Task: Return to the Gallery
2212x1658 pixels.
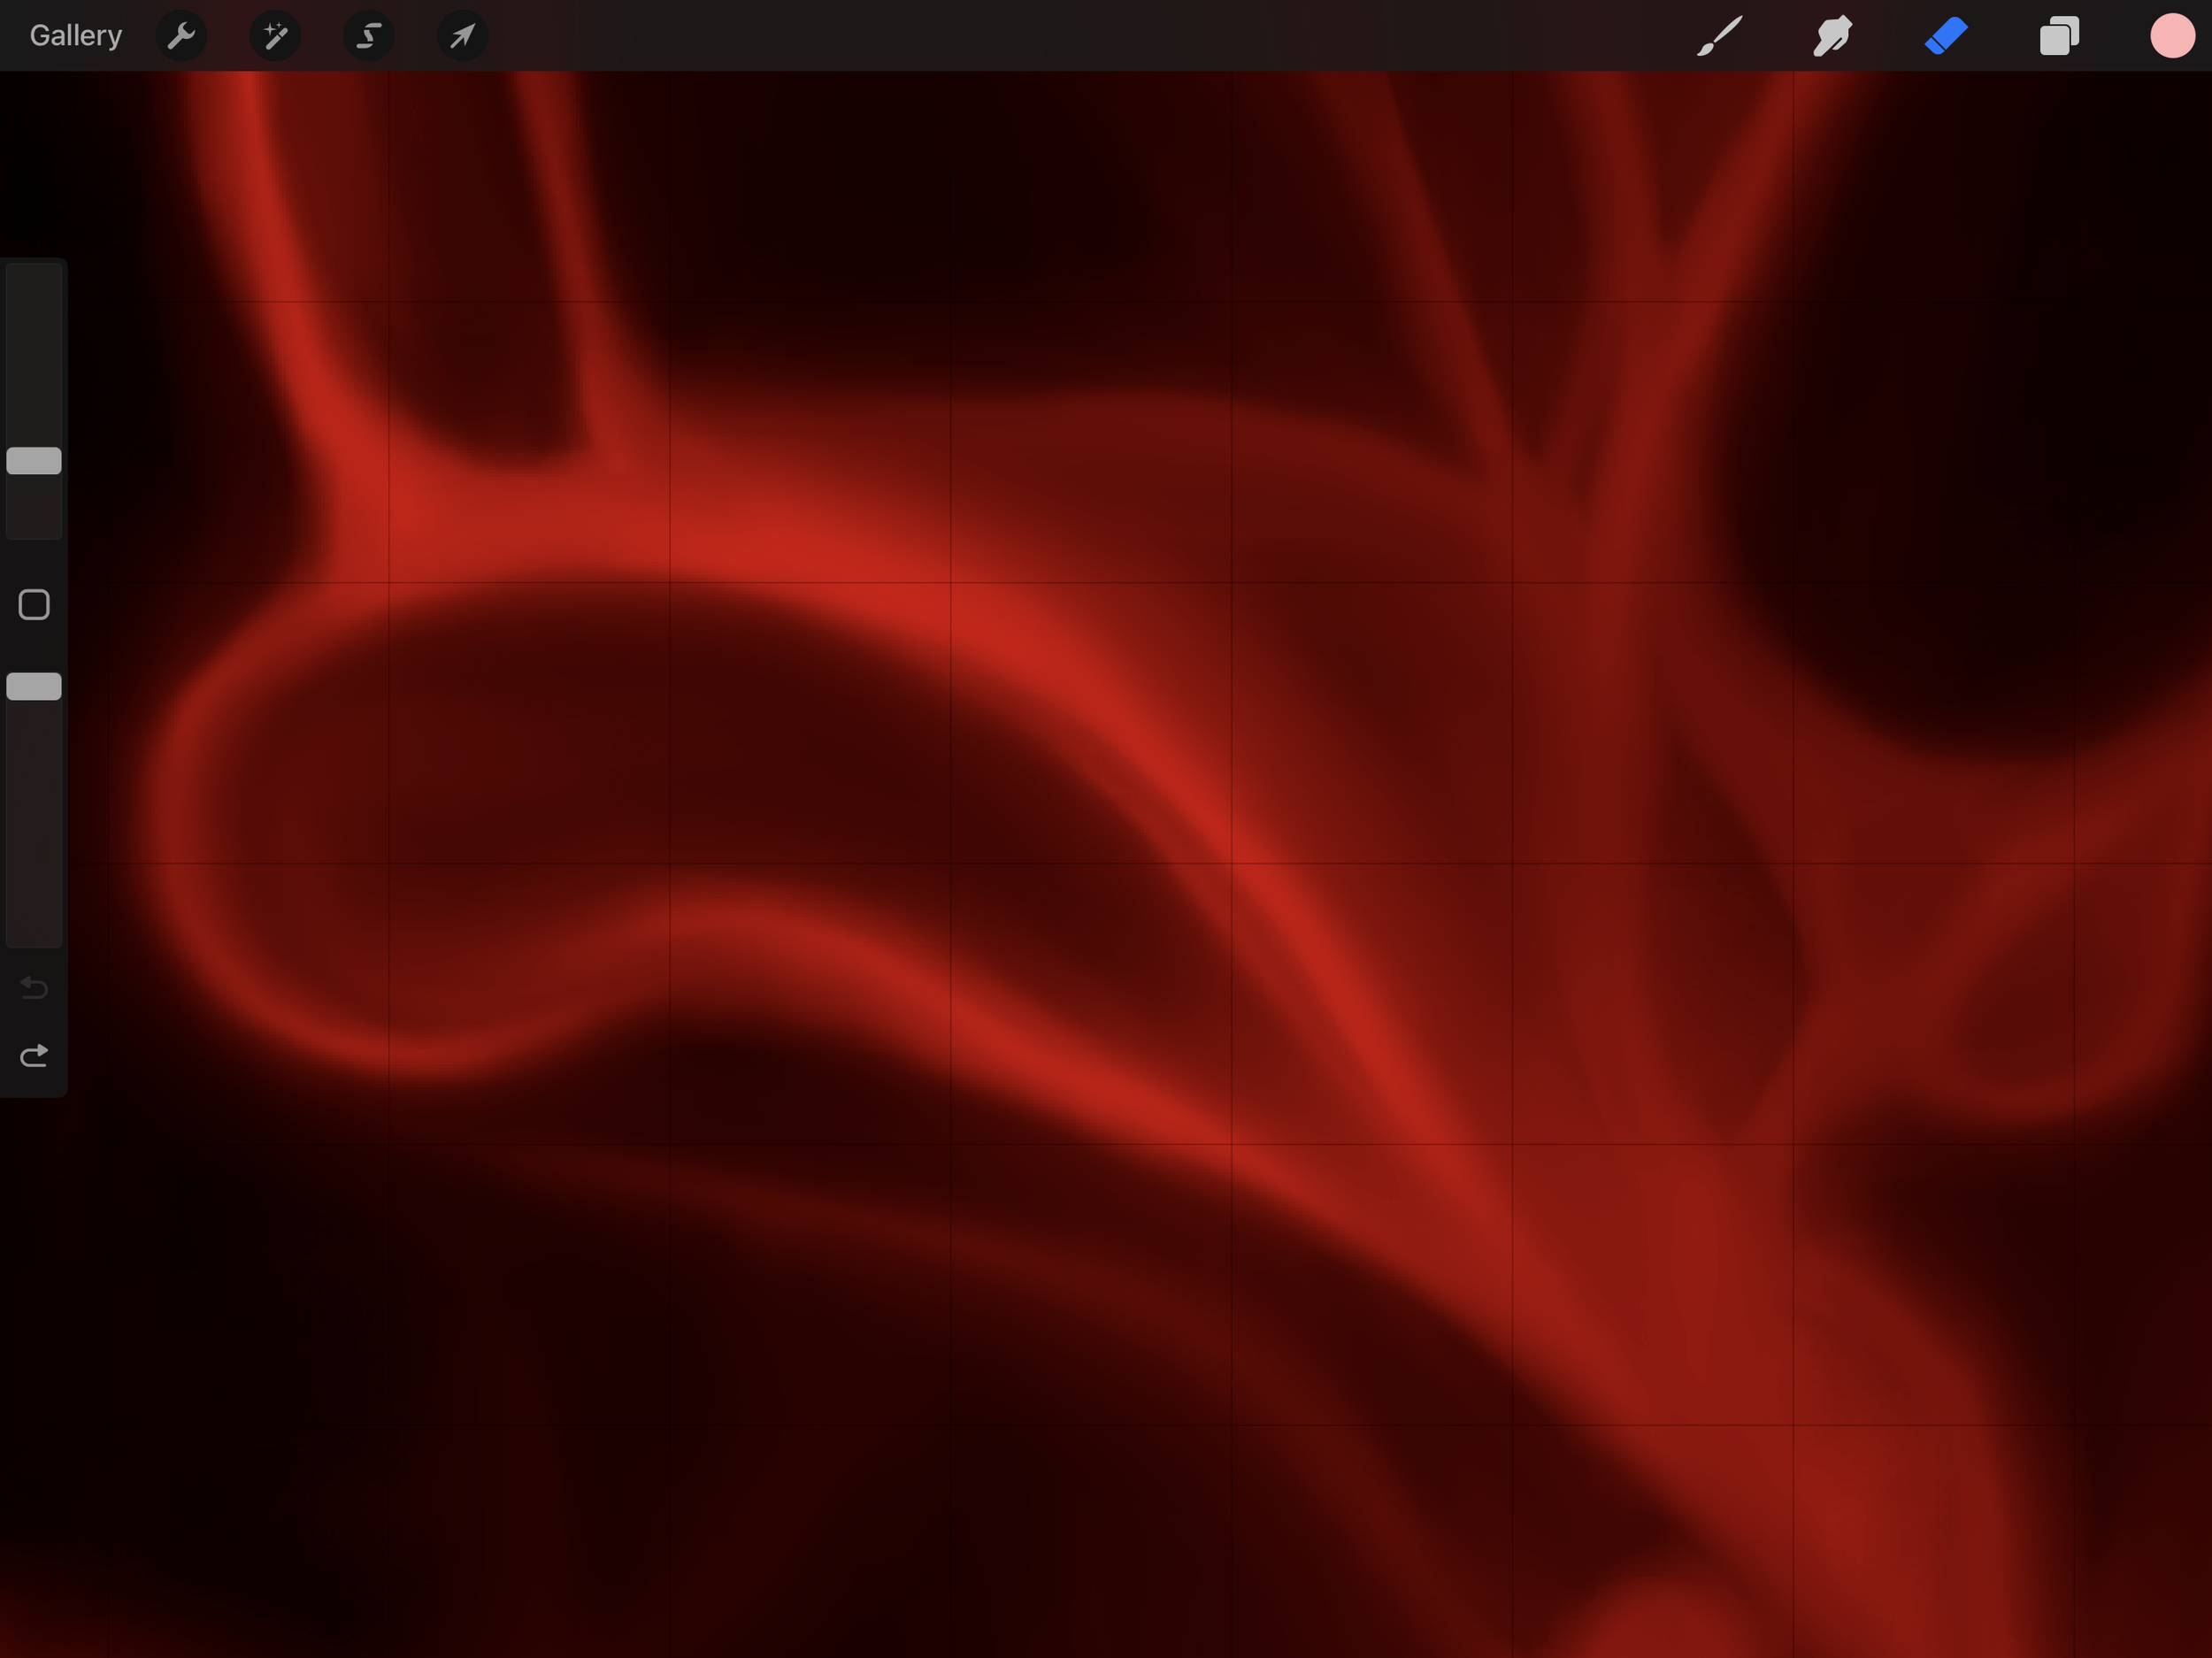Action: pos(75,36)
